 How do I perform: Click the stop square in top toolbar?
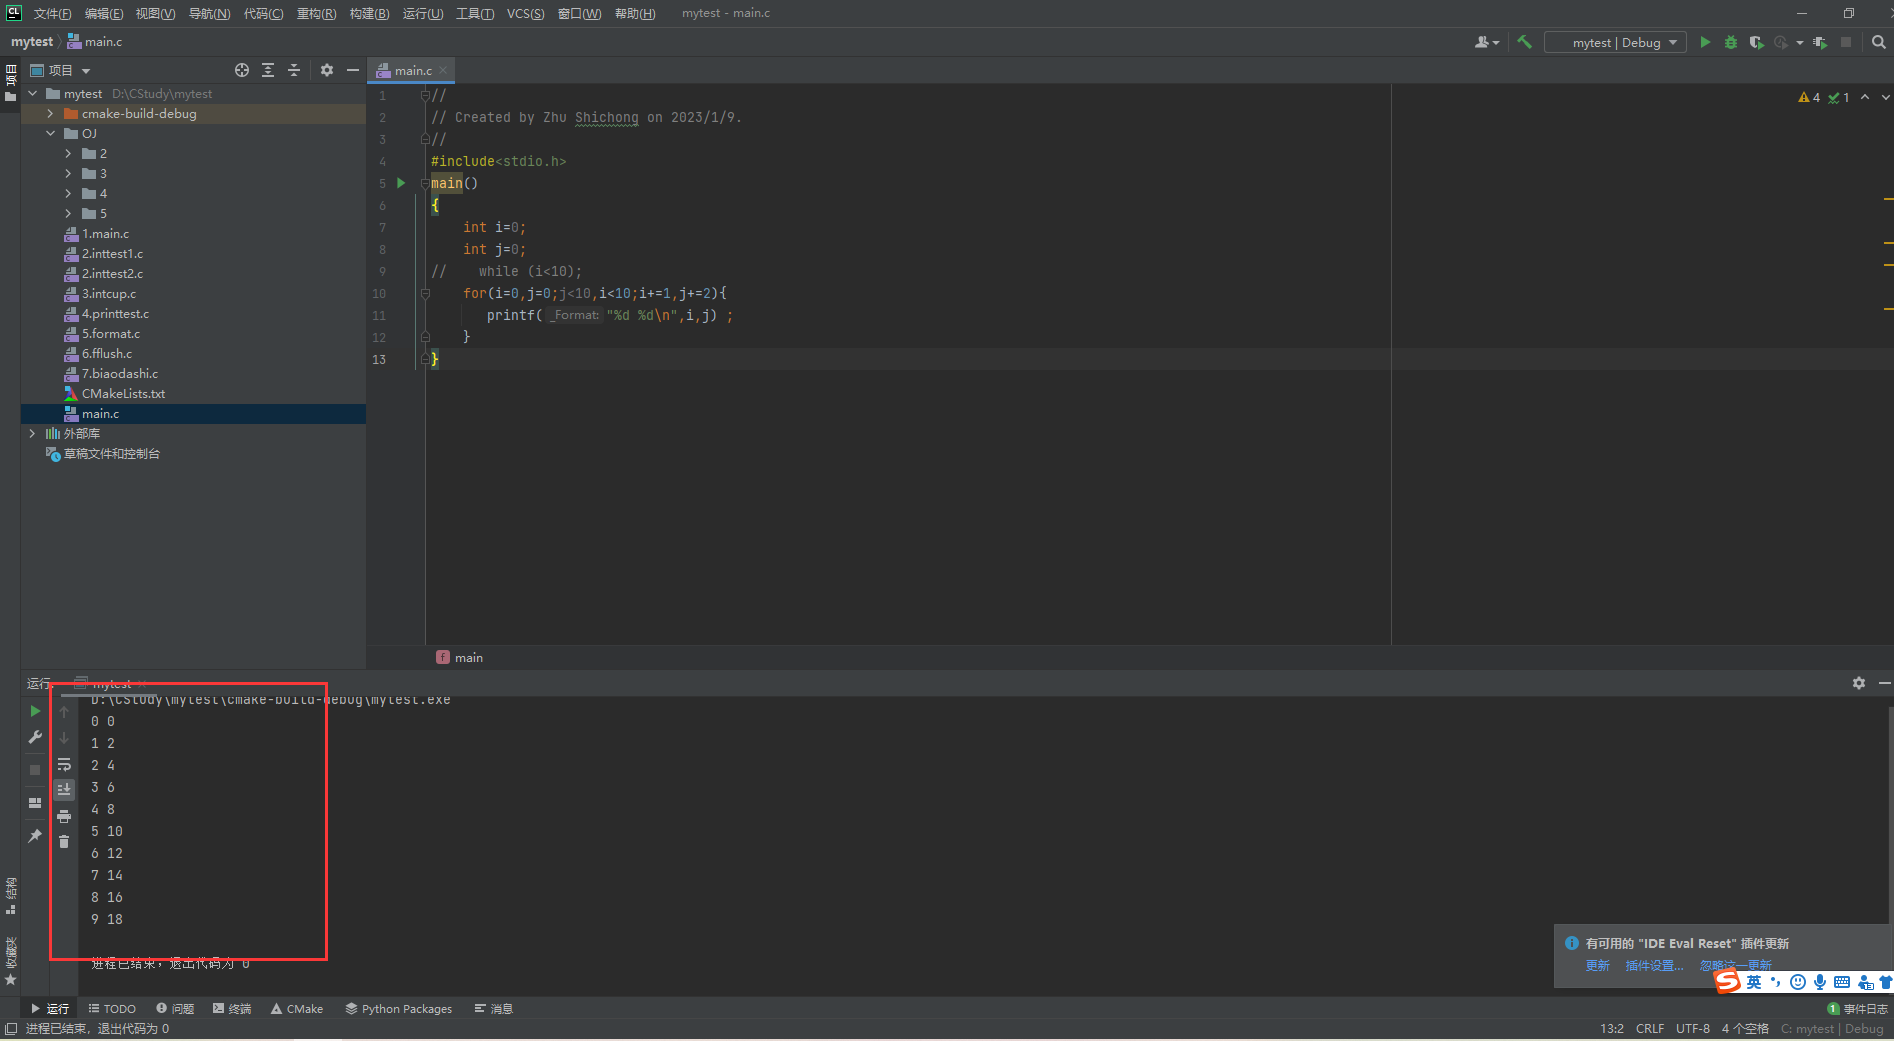1846,42
